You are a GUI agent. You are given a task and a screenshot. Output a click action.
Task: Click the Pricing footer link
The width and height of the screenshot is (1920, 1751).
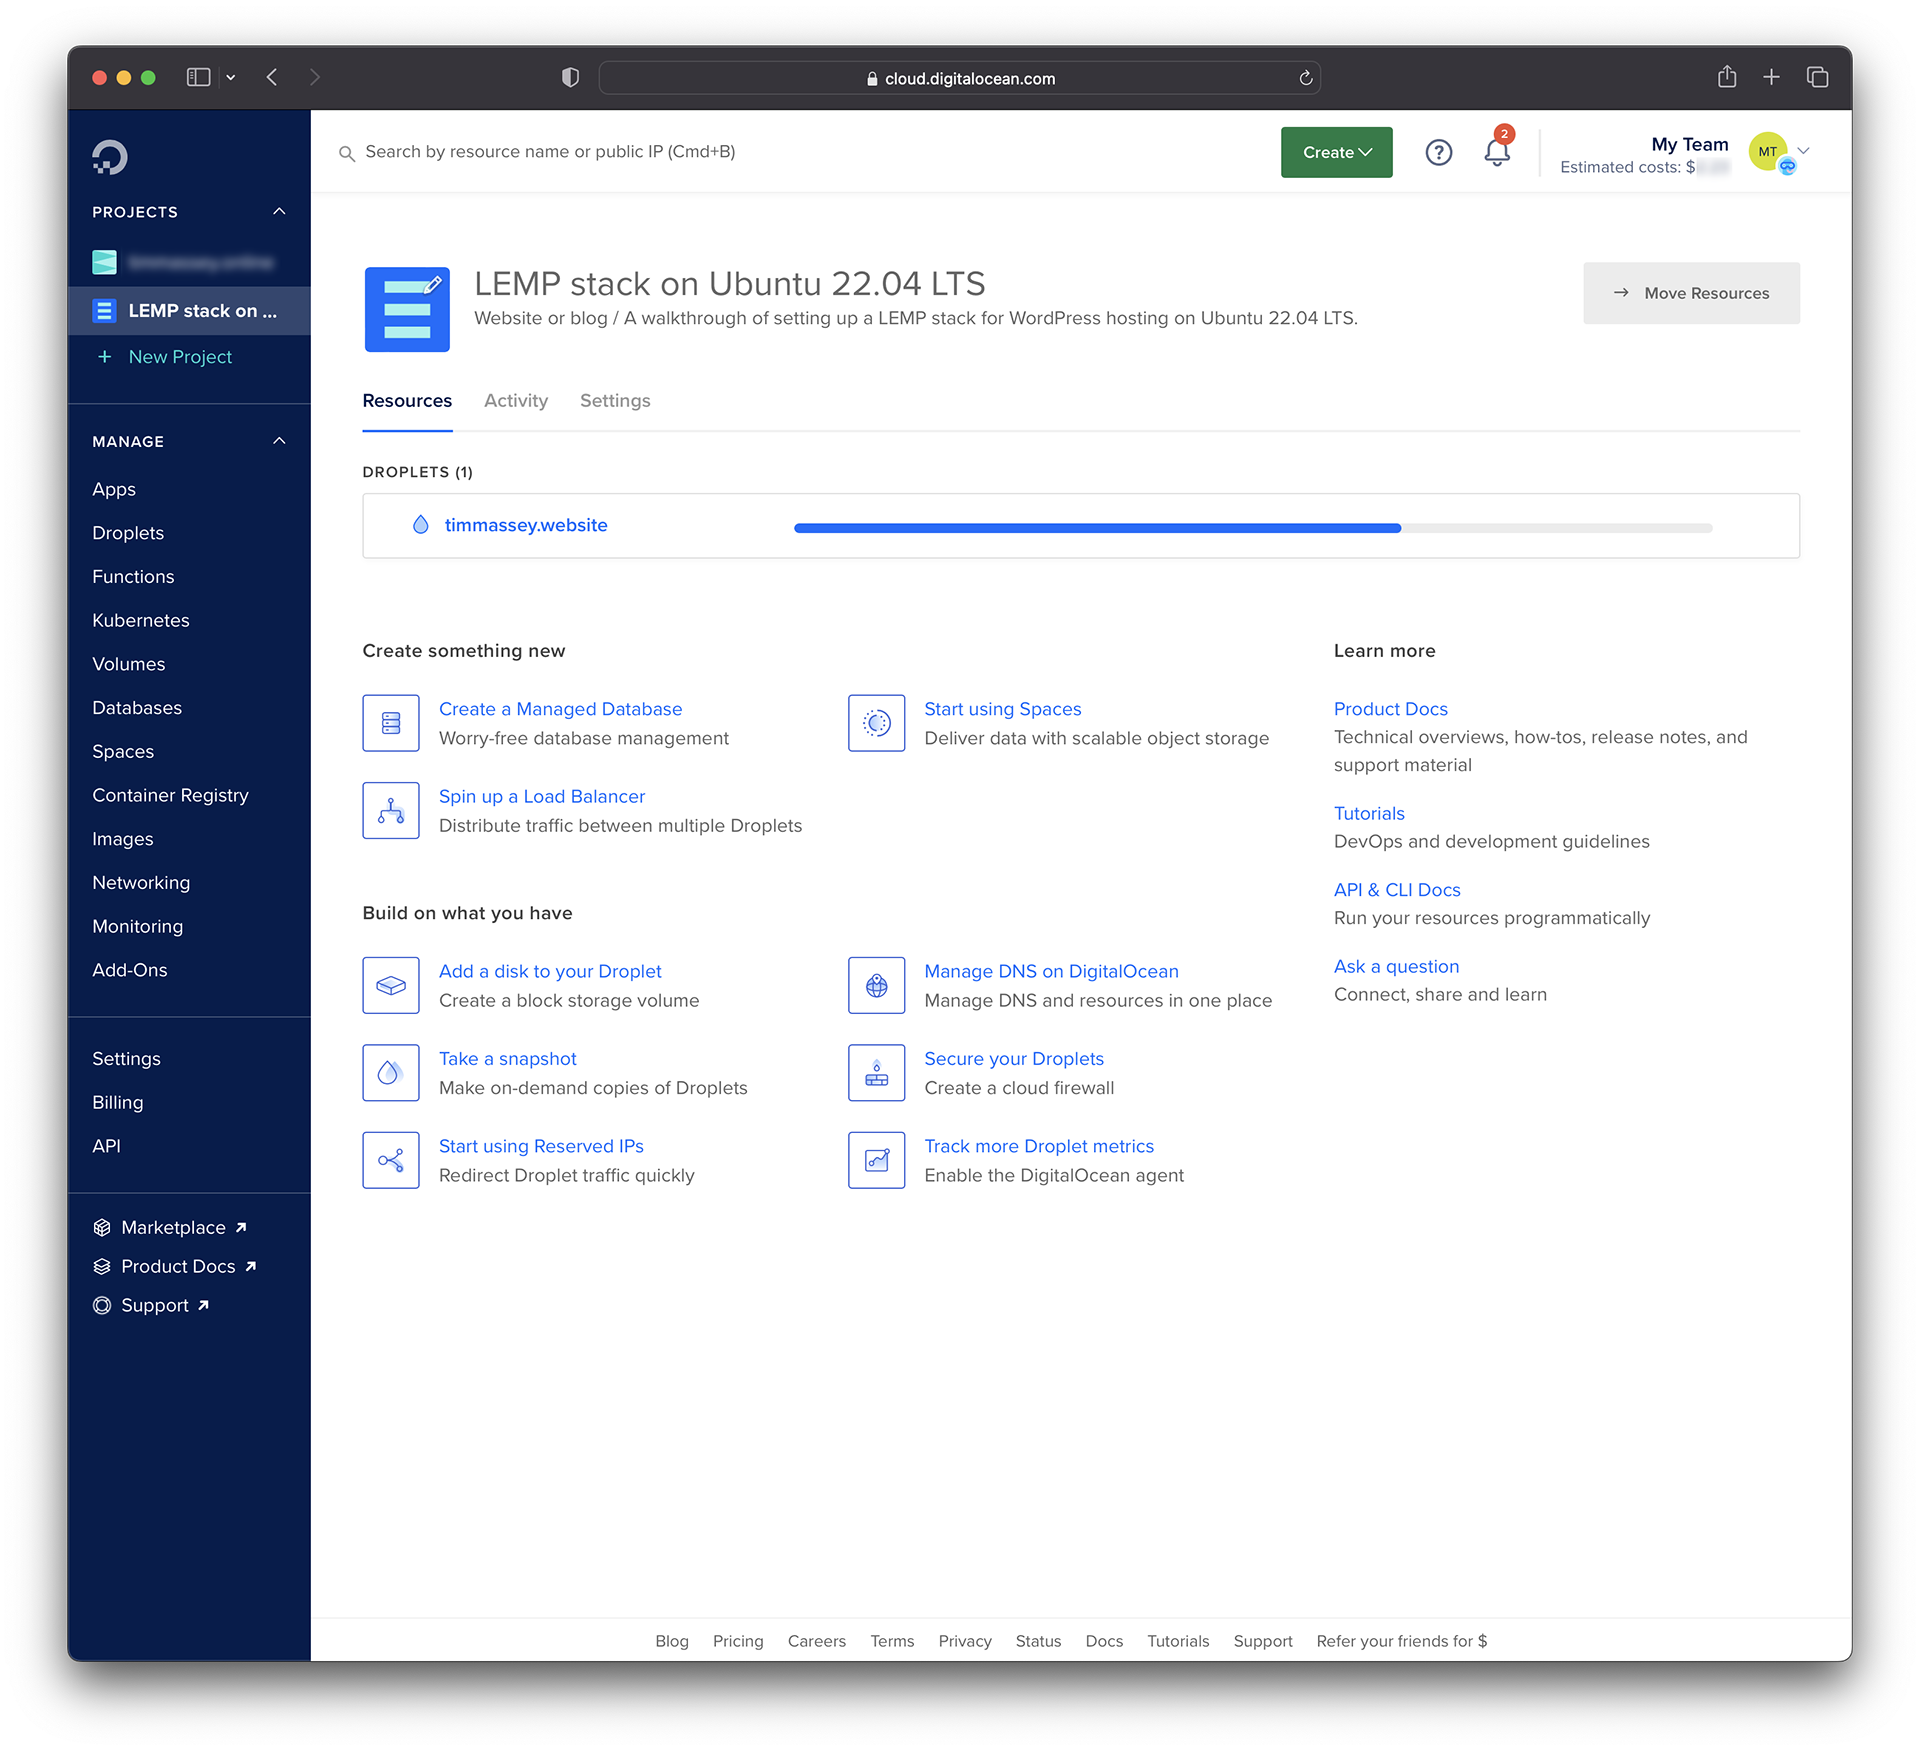point(738,1641)
